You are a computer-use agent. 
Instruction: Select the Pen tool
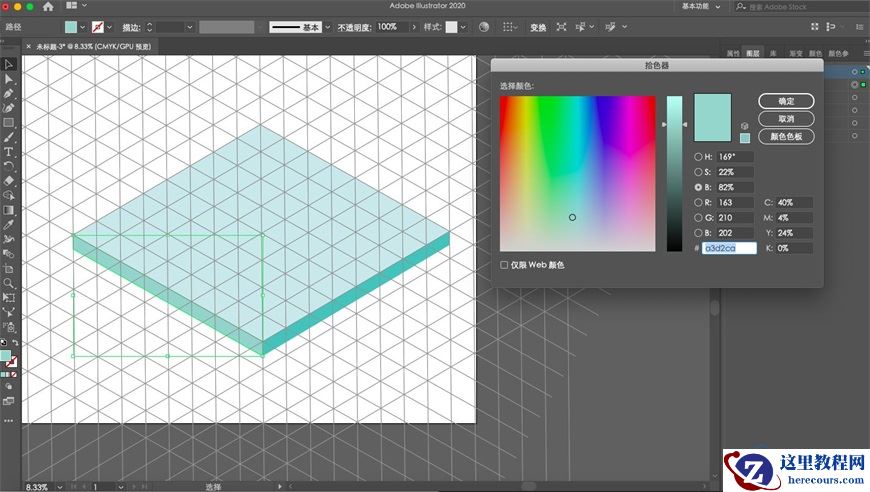8,94
